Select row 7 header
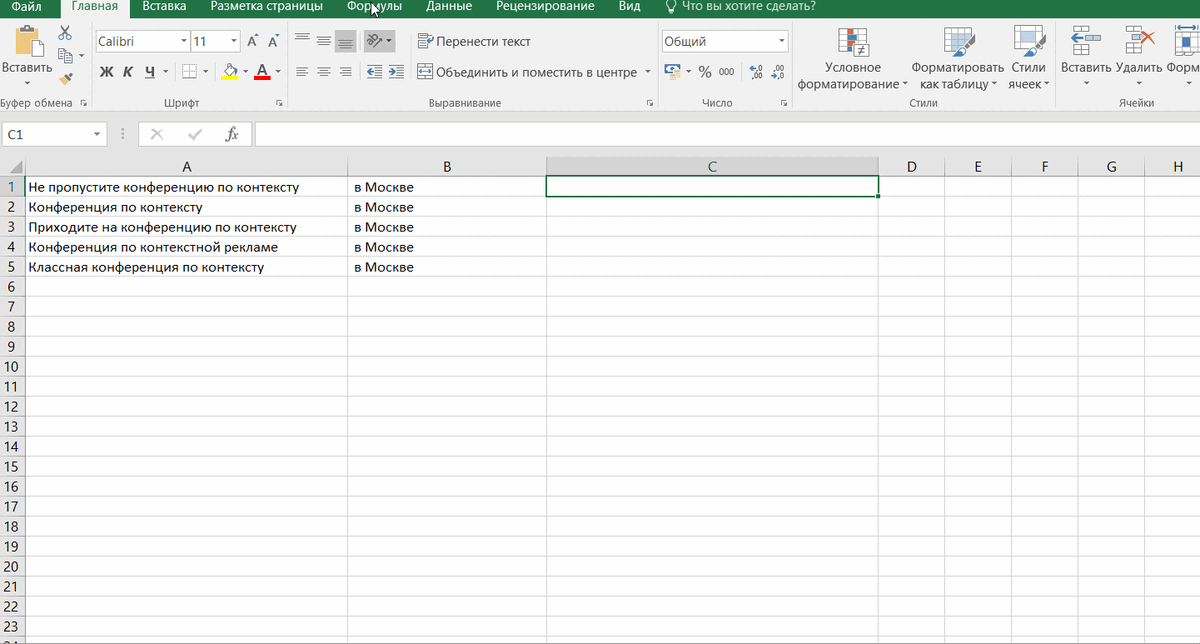Screen dimensions: 1200x644 [12, 306]
